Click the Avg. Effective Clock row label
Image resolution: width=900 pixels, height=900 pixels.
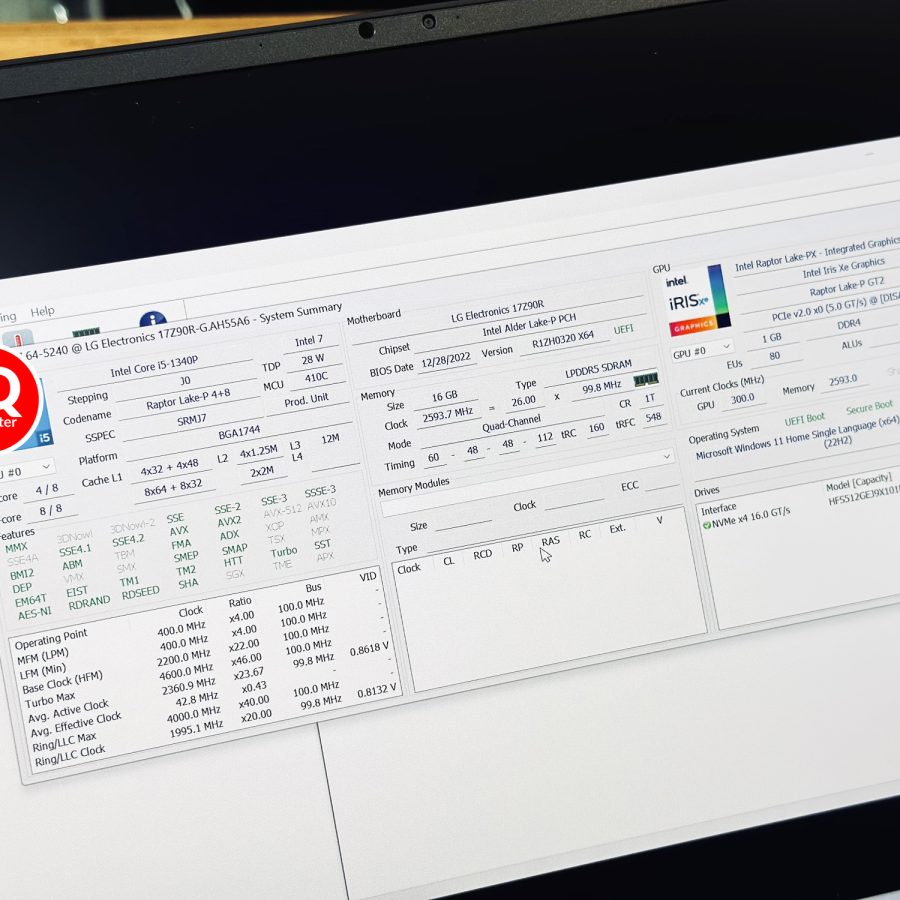pyautogui.click(x=76, y=724)
